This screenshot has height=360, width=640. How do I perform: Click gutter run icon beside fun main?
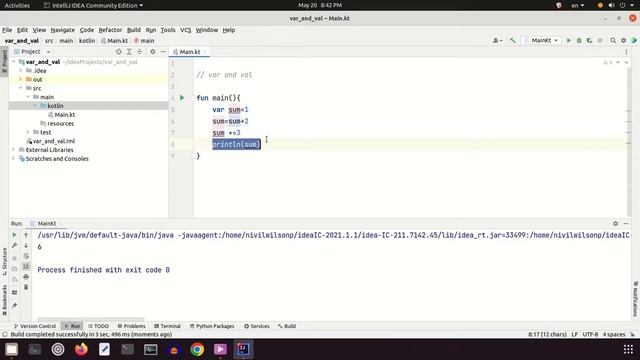(182, 98)
